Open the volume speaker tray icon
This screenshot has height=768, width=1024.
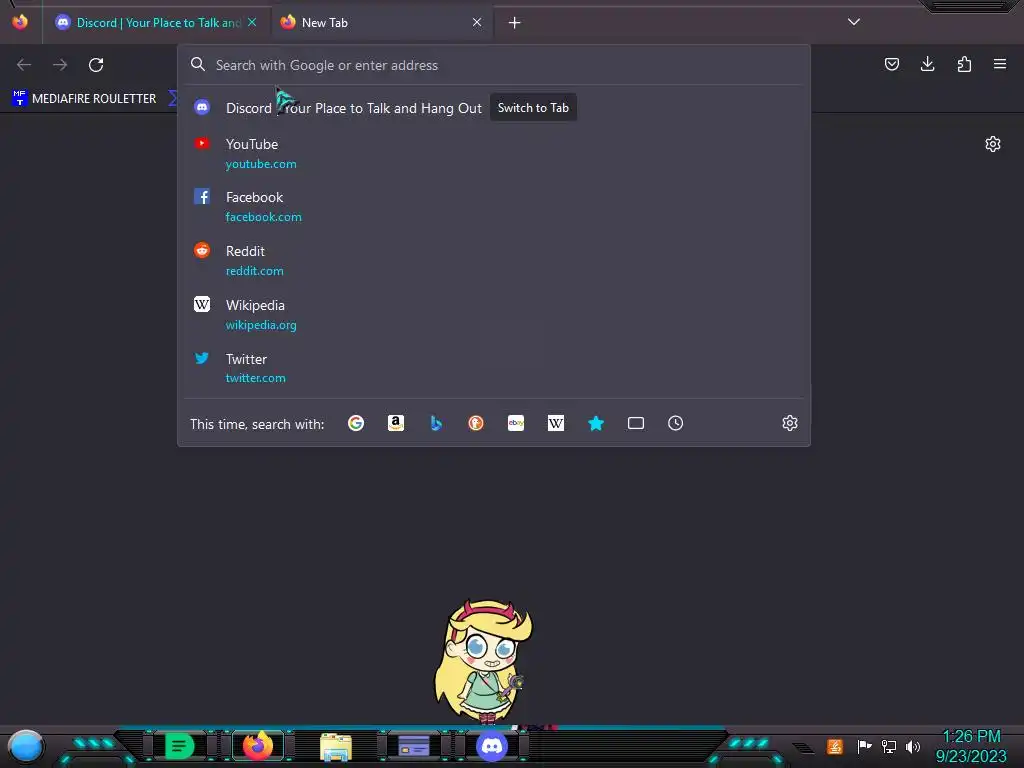coord(912,746)
